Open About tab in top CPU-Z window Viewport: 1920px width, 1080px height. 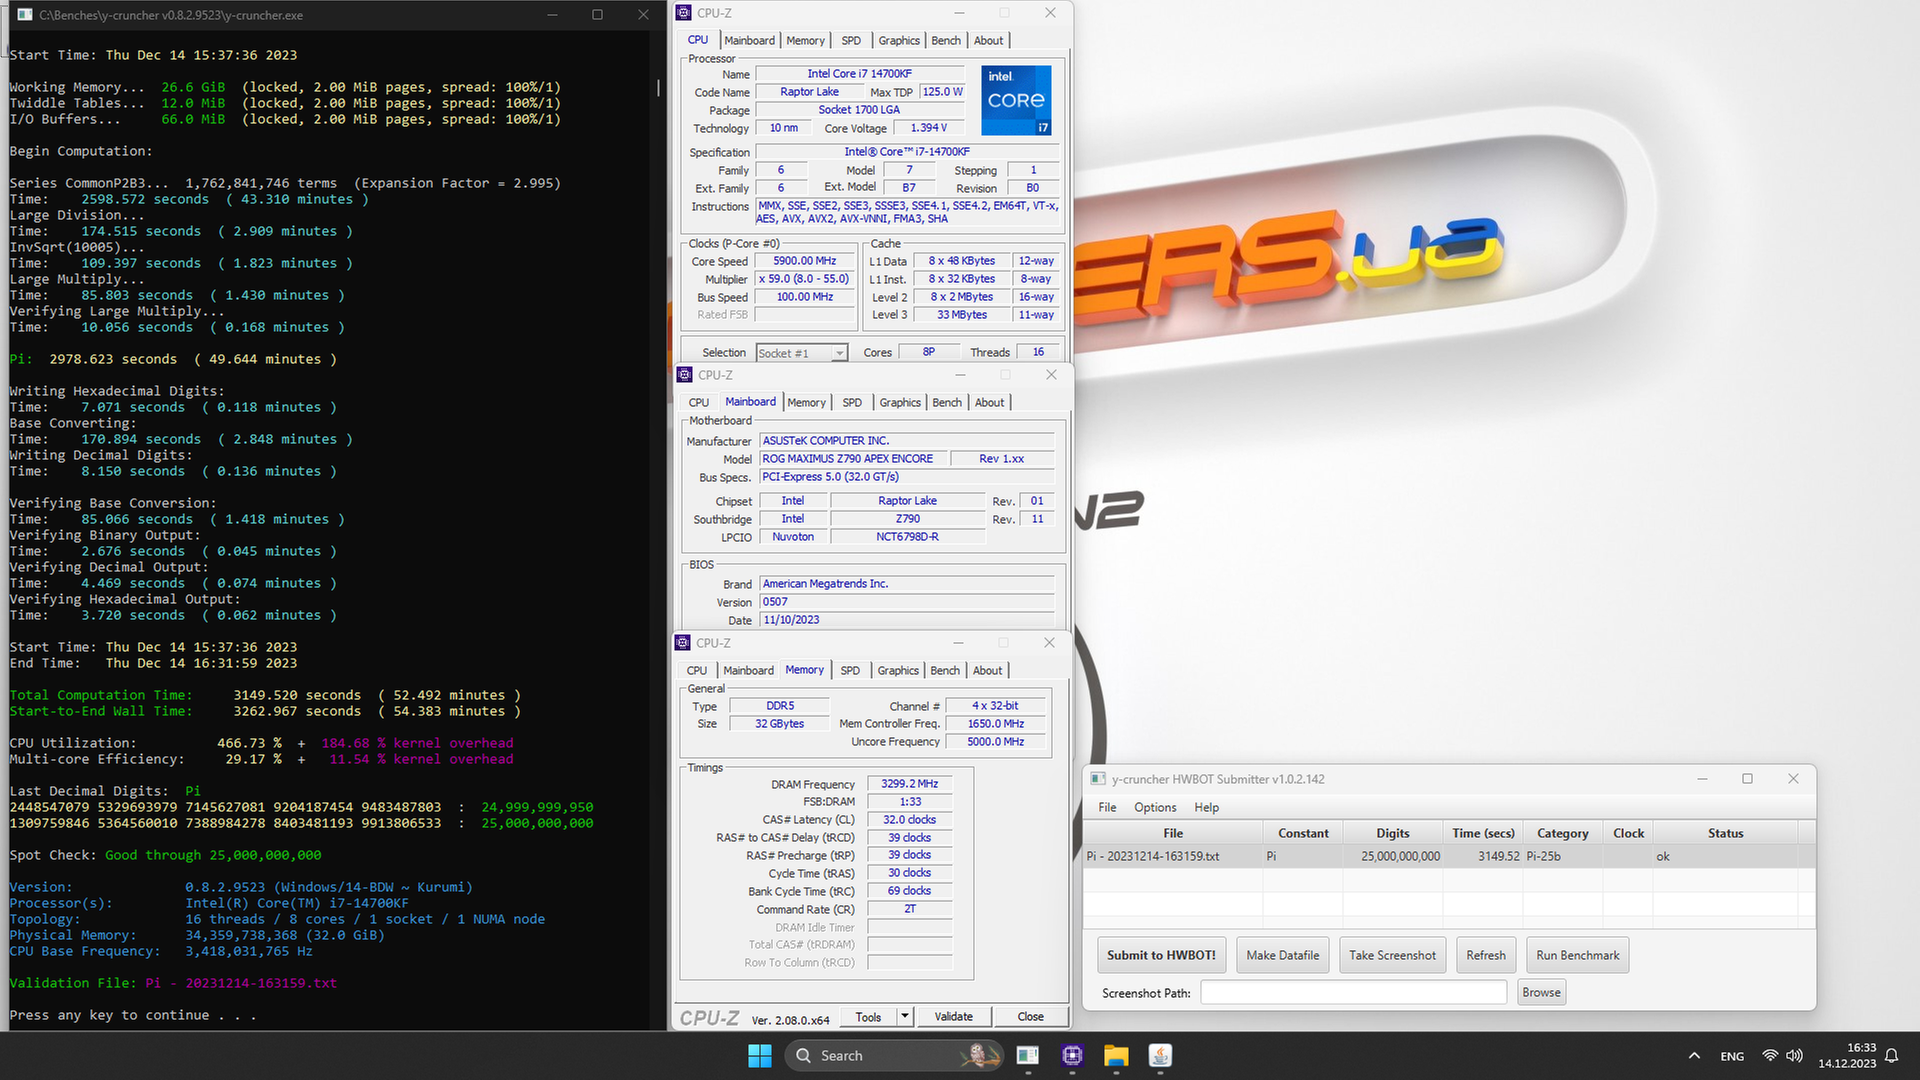(988, 40)
